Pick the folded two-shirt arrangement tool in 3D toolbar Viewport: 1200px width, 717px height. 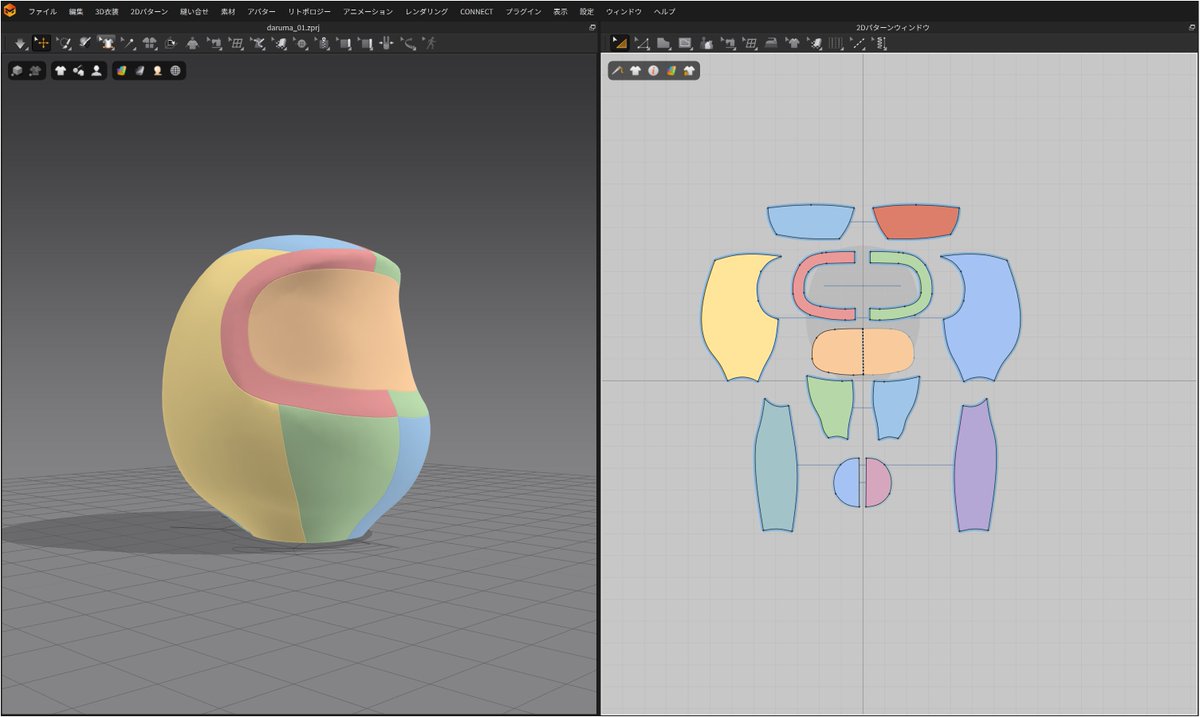[x=150, y=43]
